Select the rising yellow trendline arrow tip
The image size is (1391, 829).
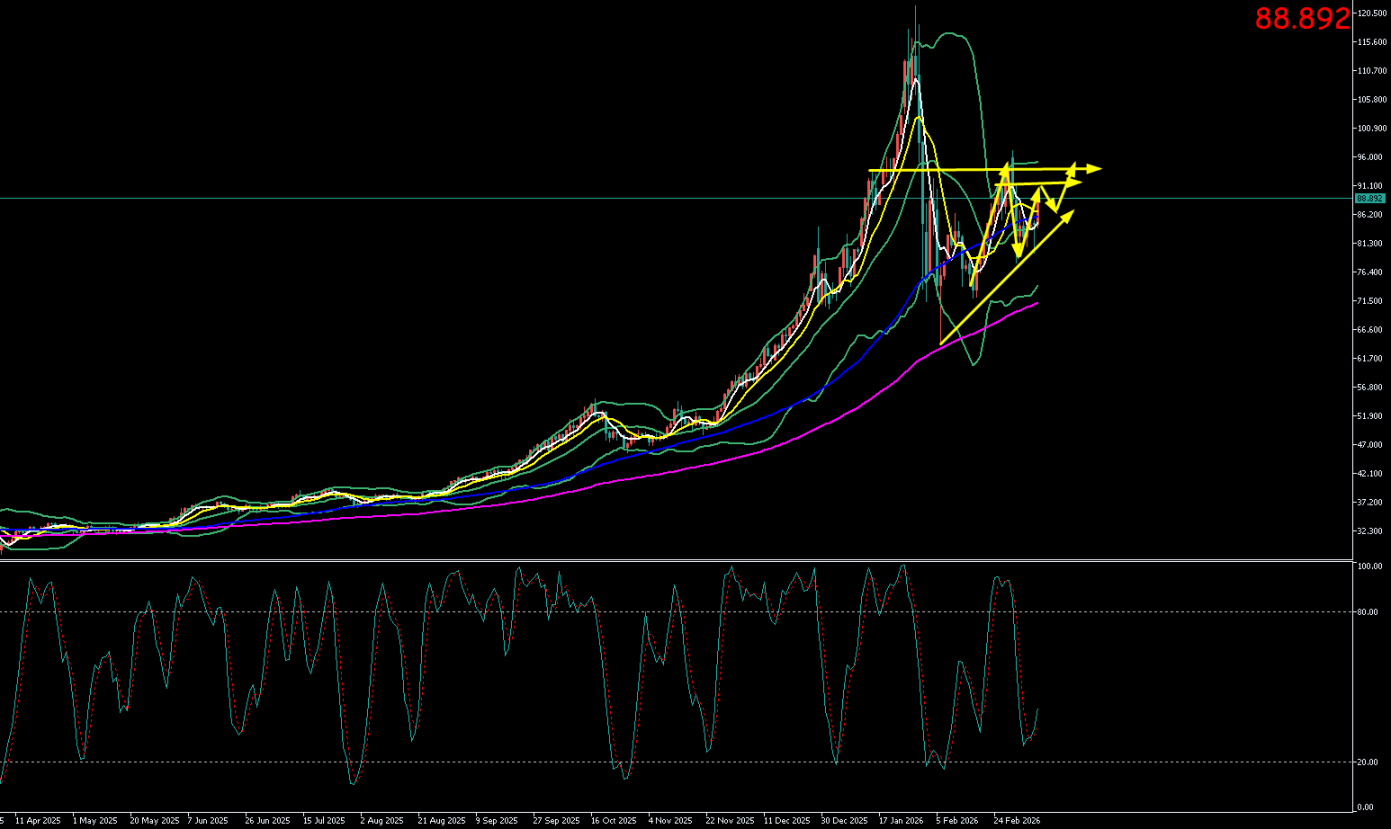1068,215
